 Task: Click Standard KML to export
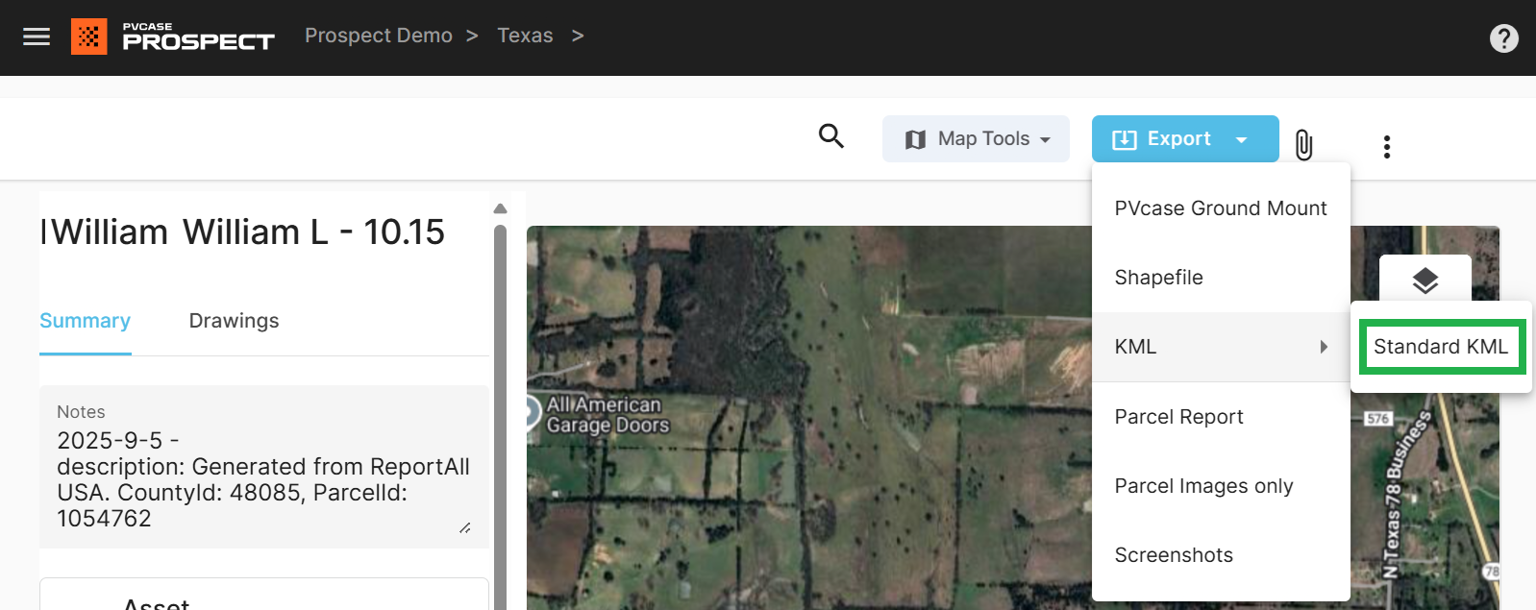(x=1440, y=347)
